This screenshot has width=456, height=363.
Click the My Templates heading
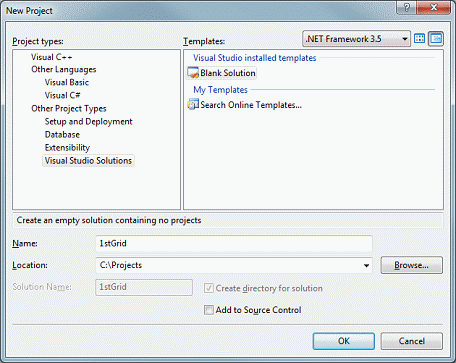click(x=220, y=90)
